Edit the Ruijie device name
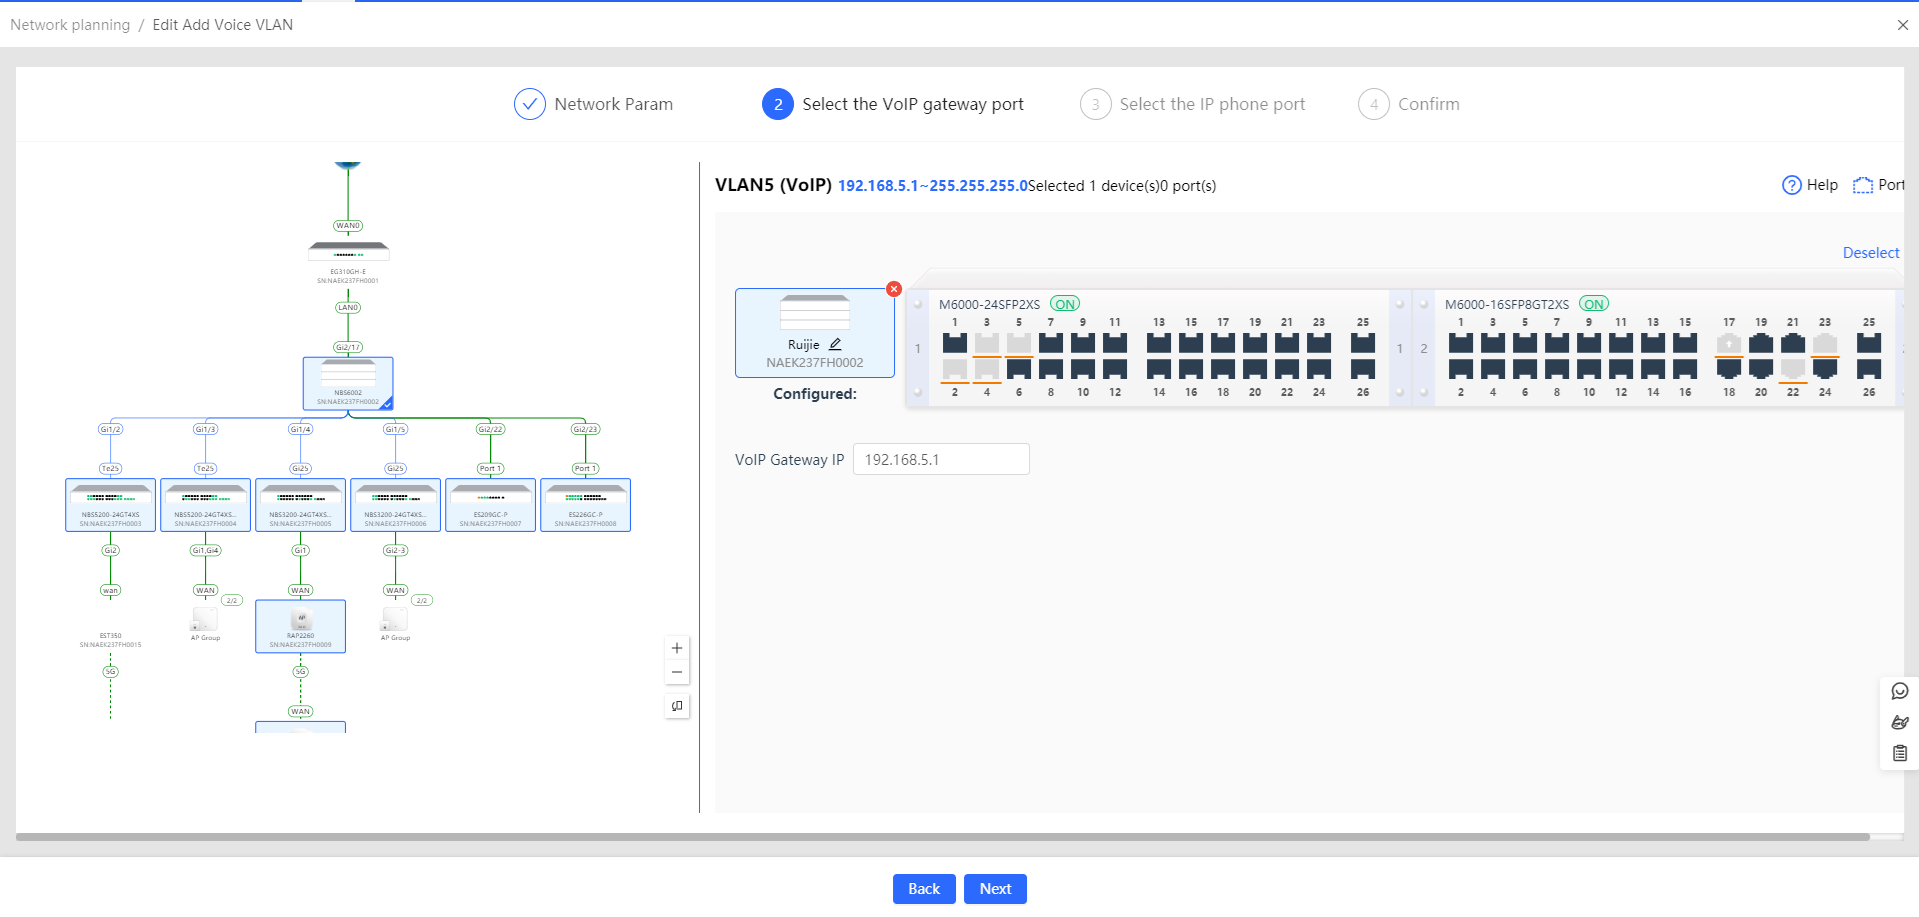The height and width of the screenshot is (917, 1919). click(836, 344)
